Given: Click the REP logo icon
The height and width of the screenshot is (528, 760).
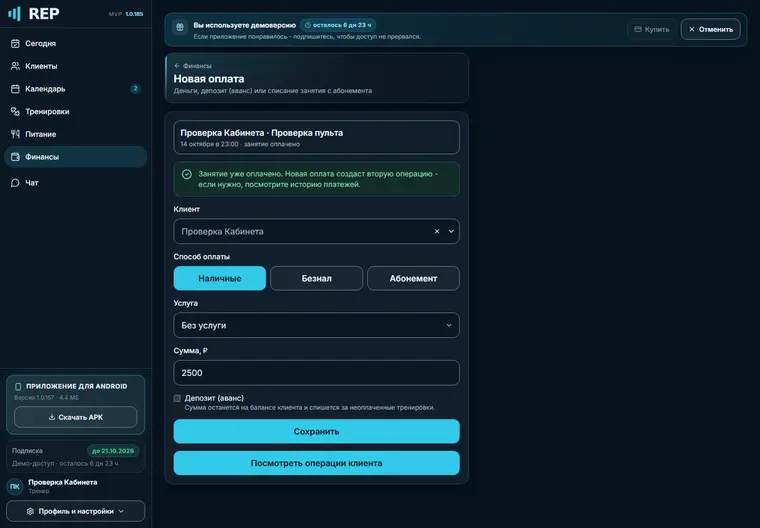Looking at the screenshot, I should [15, 14].
